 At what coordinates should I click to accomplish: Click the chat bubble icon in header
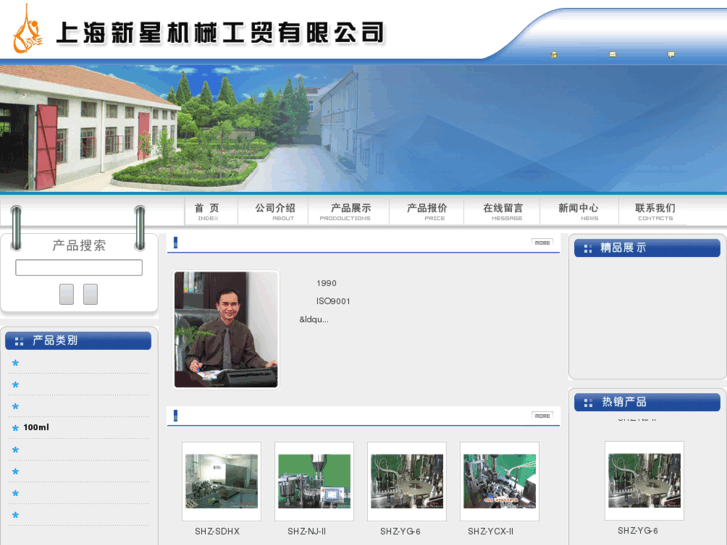click(x=671, y=54)
